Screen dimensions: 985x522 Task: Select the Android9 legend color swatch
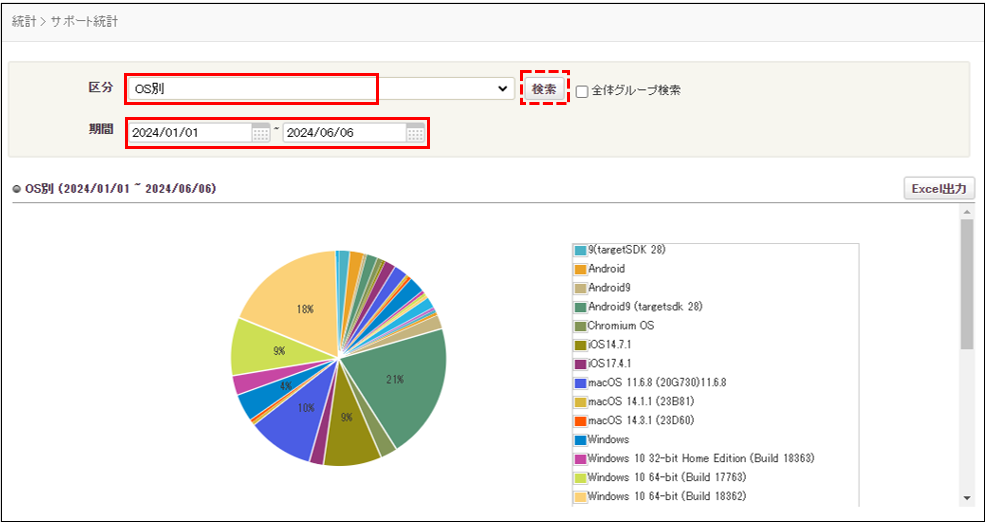tap(580, 288)
